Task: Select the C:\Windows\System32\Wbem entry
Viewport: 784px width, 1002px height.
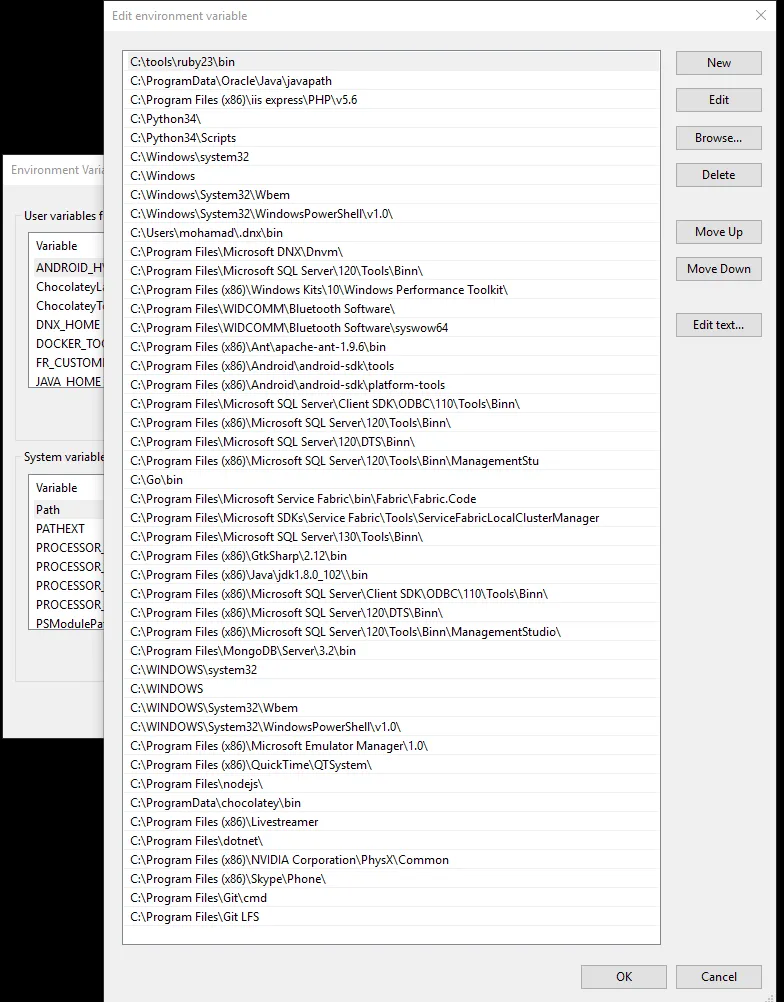Action: pyautogui.click(x=391, y=195)
